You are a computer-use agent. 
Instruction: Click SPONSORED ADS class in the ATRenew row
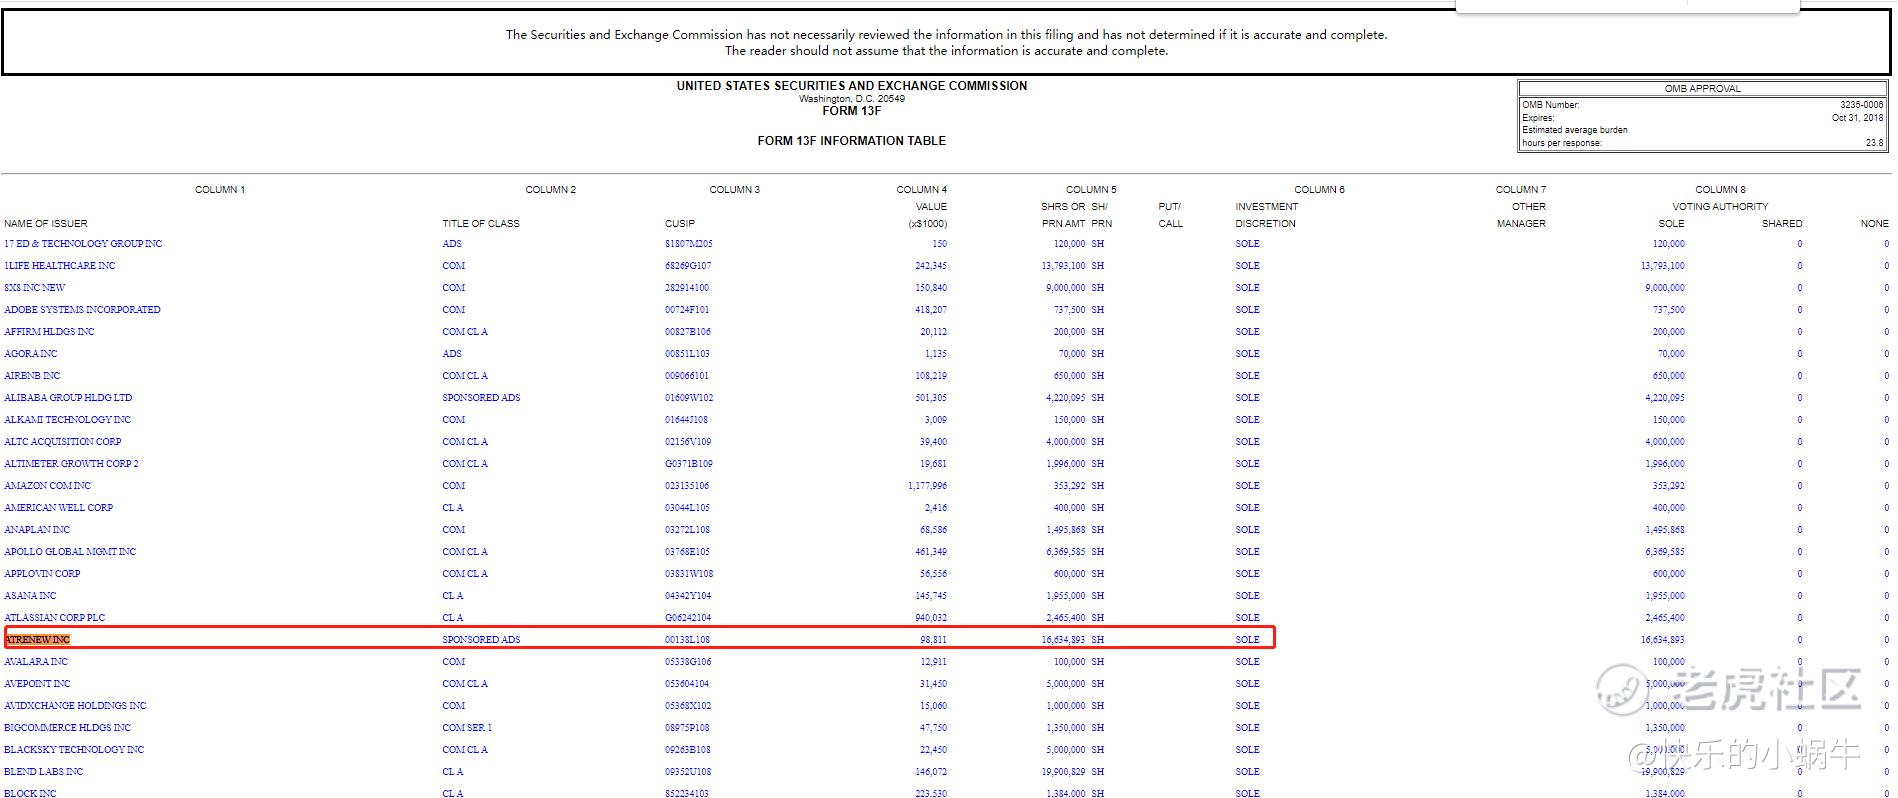(x=481, y=640)
